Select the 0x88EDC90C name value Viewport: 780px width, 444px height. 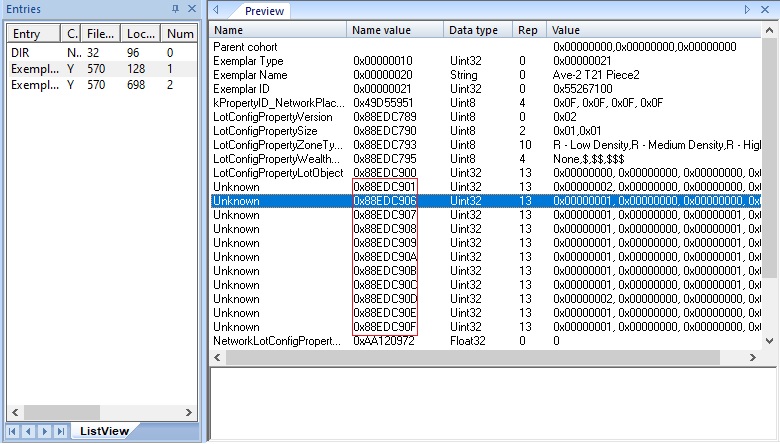coord(385,285)
